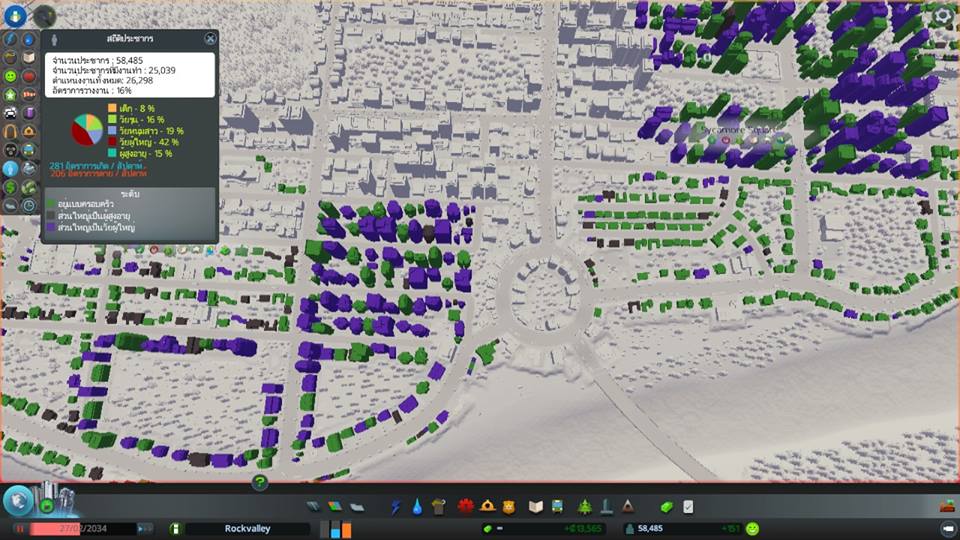
Task: Select the Public transport bus info view
Action: (29, 149)
